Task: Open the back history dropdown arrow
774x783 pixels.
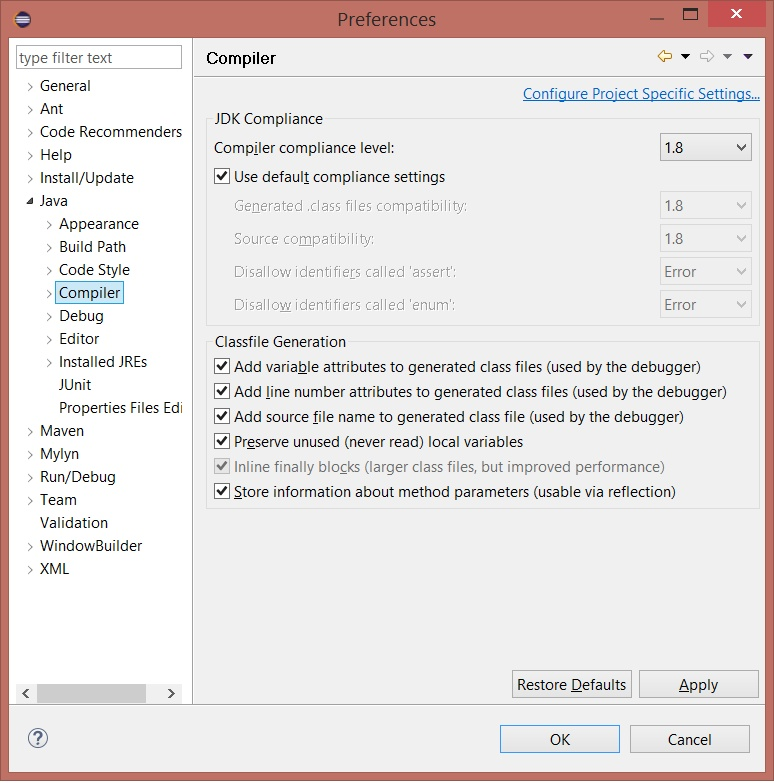Action: 686,56
